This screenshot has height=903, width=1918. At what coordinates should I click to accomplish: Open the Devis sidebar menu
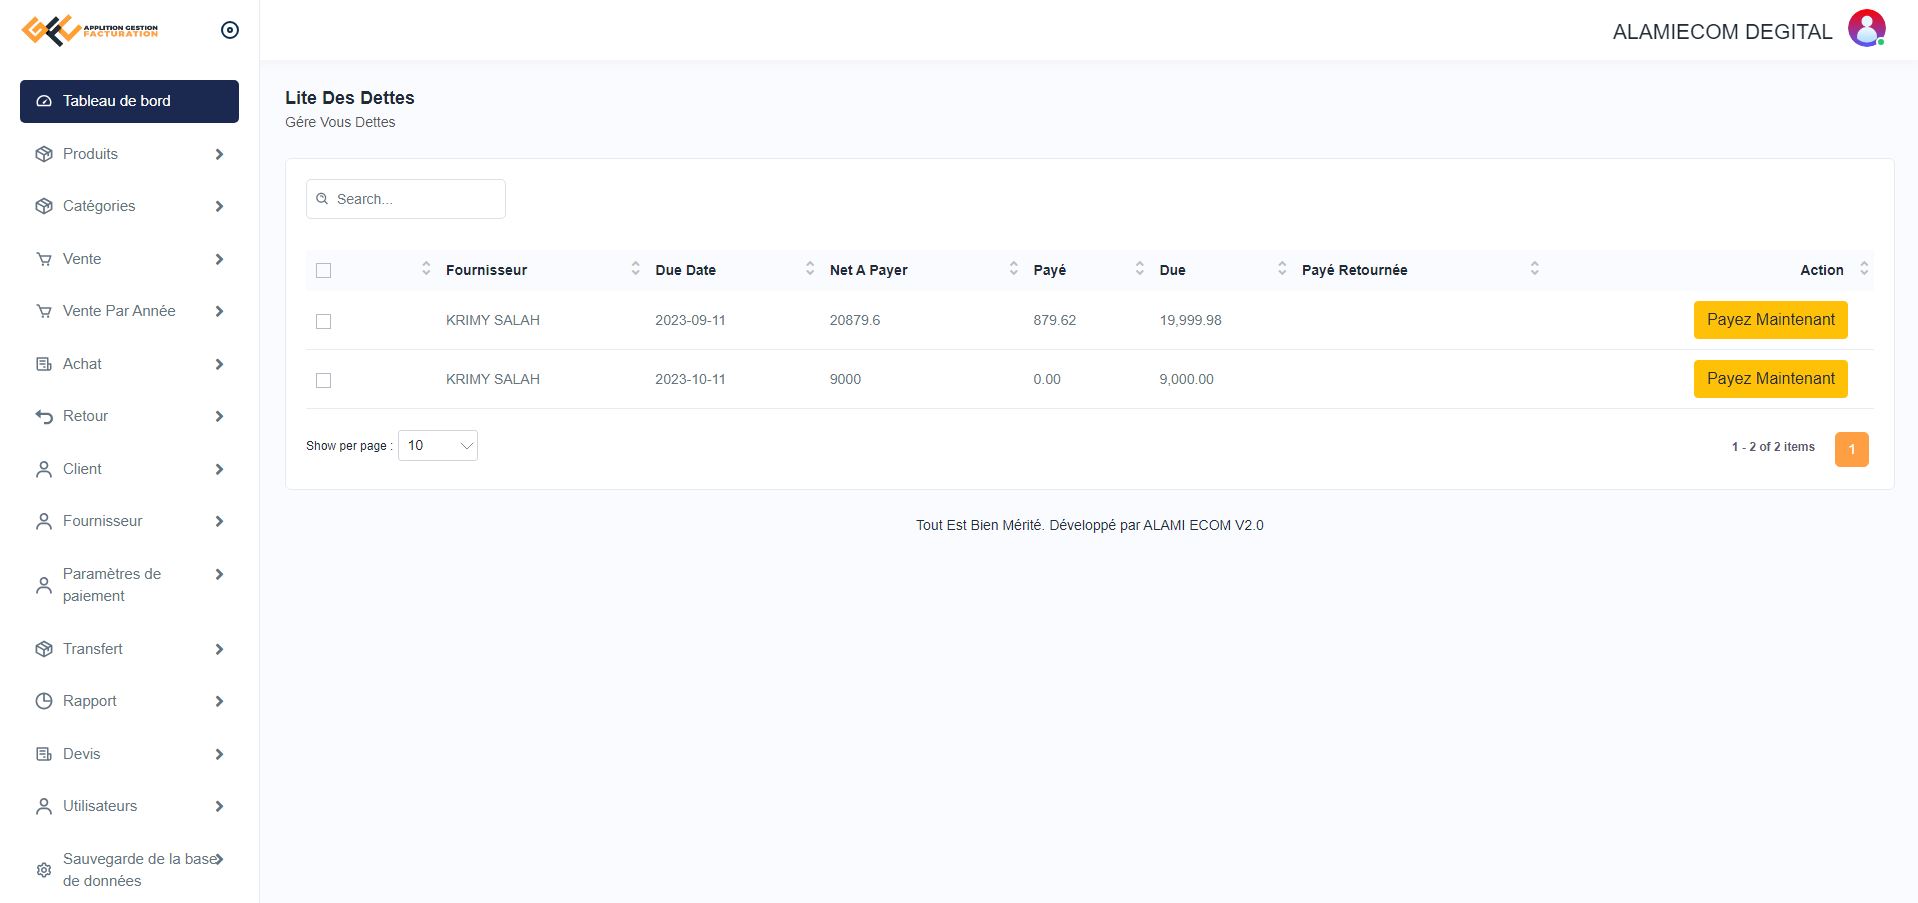tap(82, 754)
